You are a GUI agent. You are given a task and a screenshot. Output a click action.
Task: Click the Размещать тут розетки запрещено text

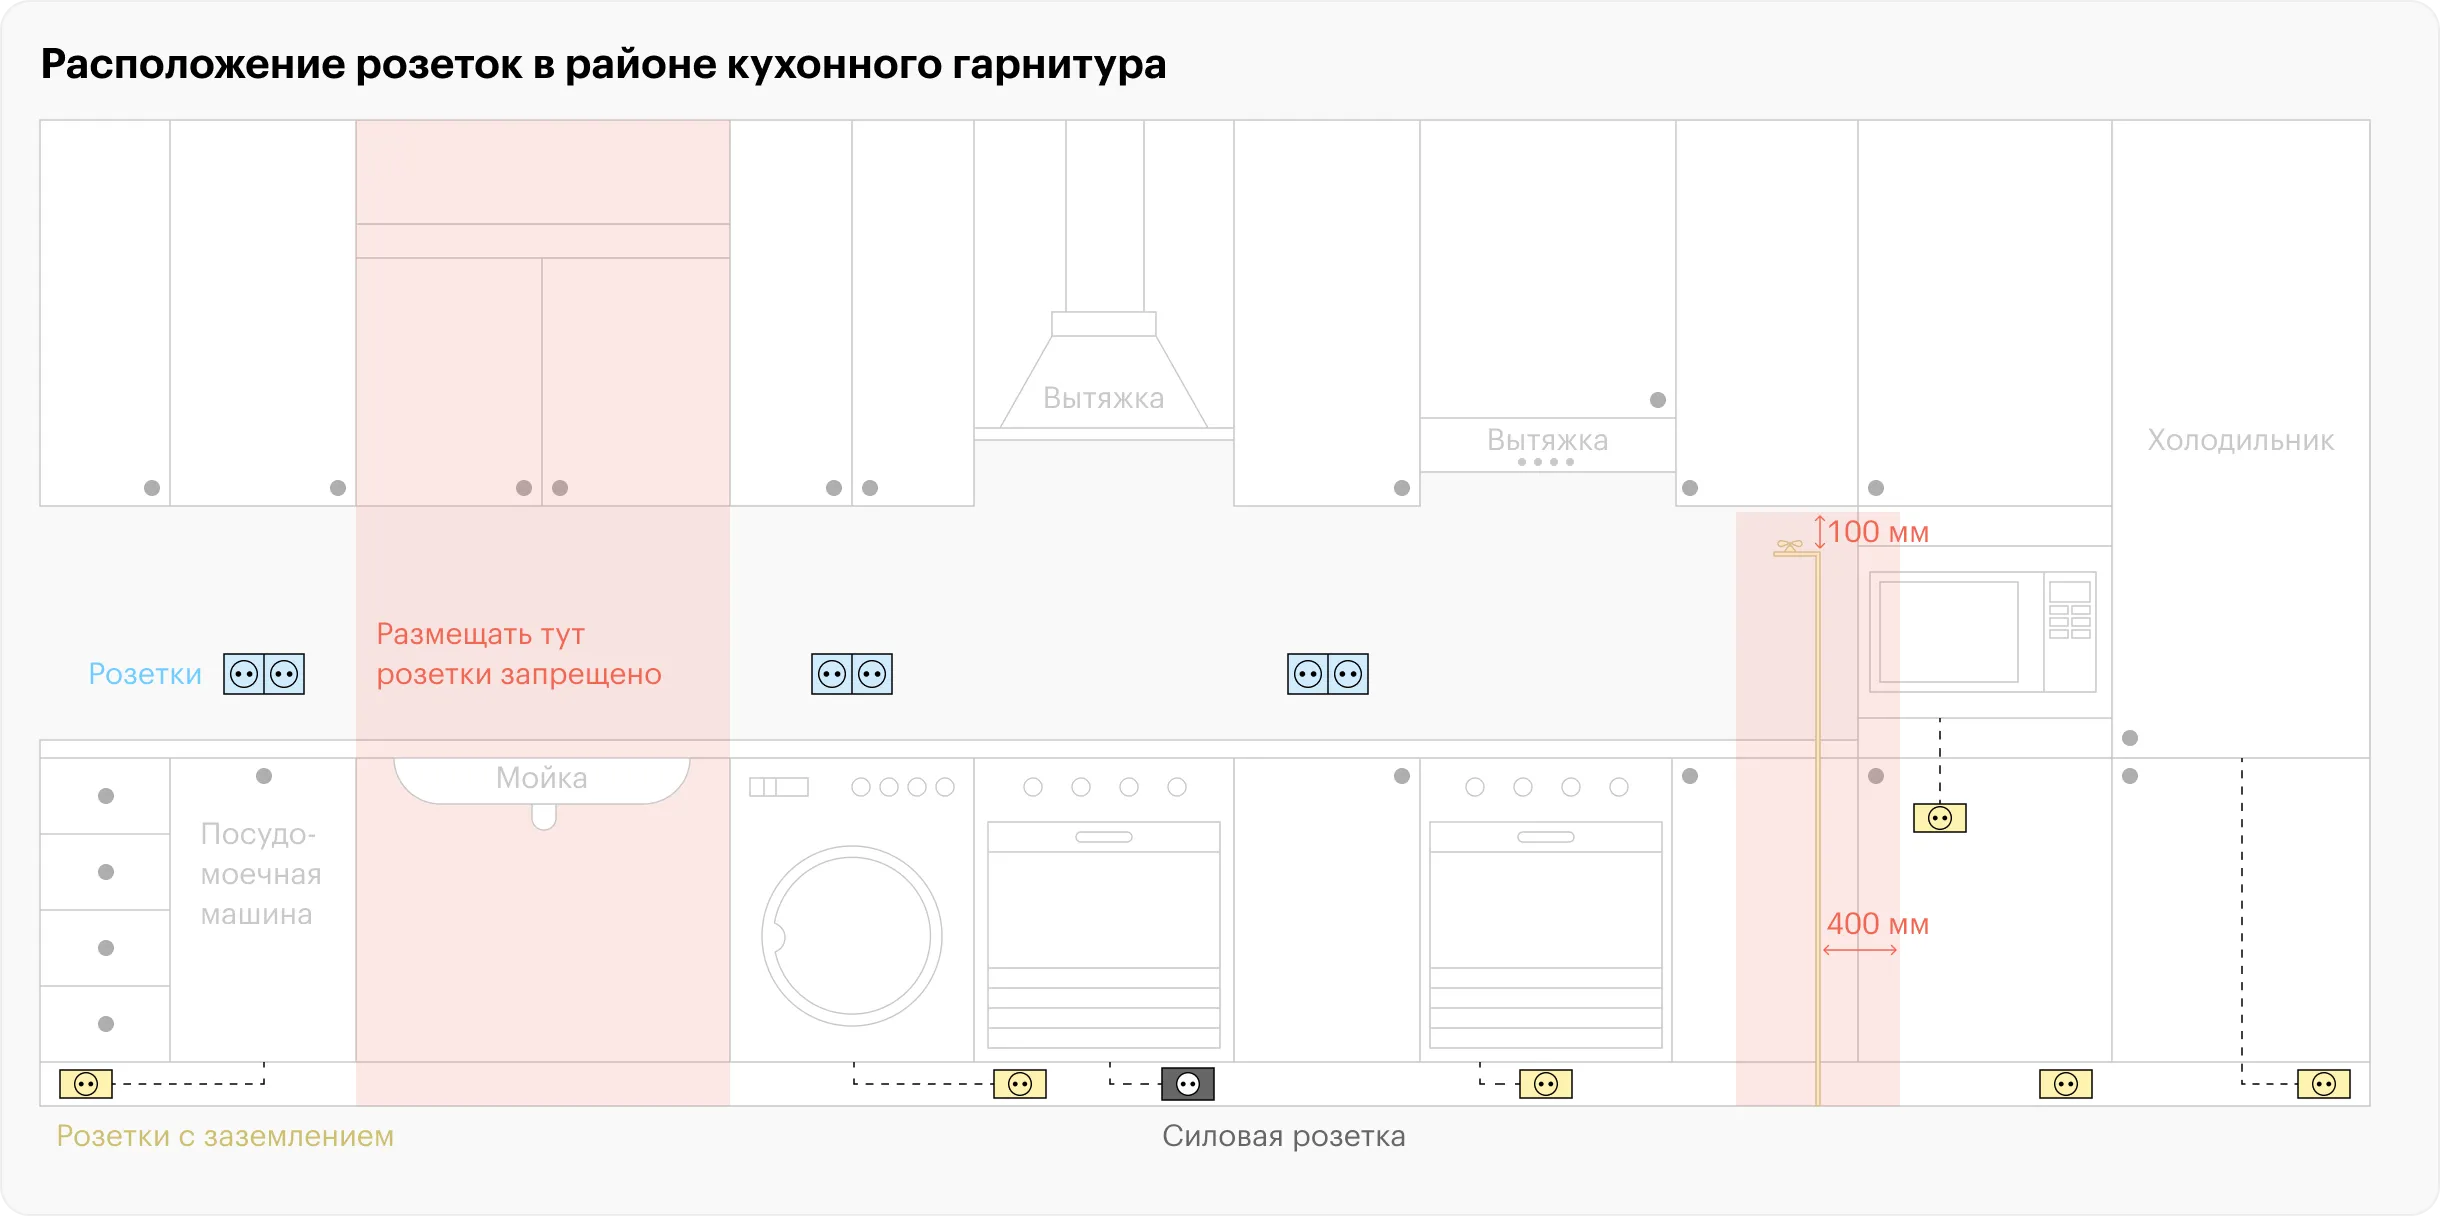tap(518, 654)
